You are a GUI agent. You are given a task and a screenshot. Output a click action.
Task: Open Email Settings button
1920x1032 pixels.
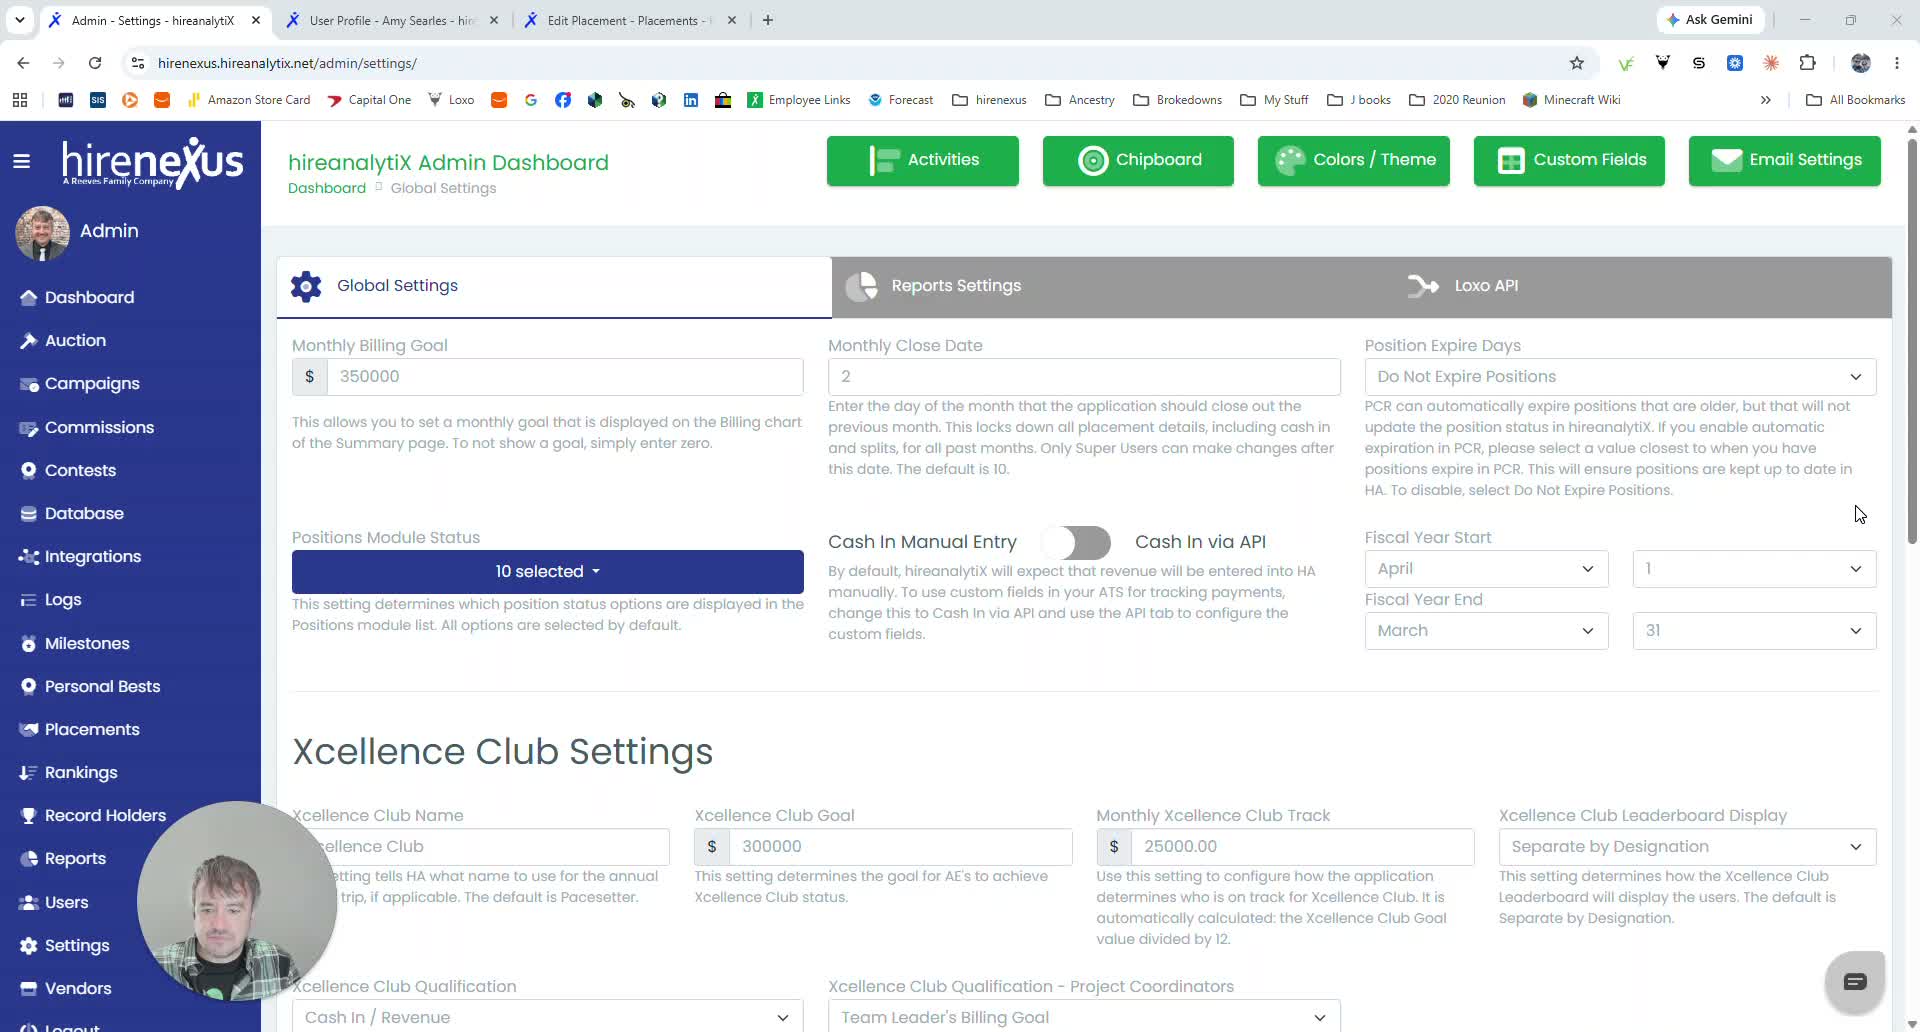pyautogui.click(x=1785, y=160)
